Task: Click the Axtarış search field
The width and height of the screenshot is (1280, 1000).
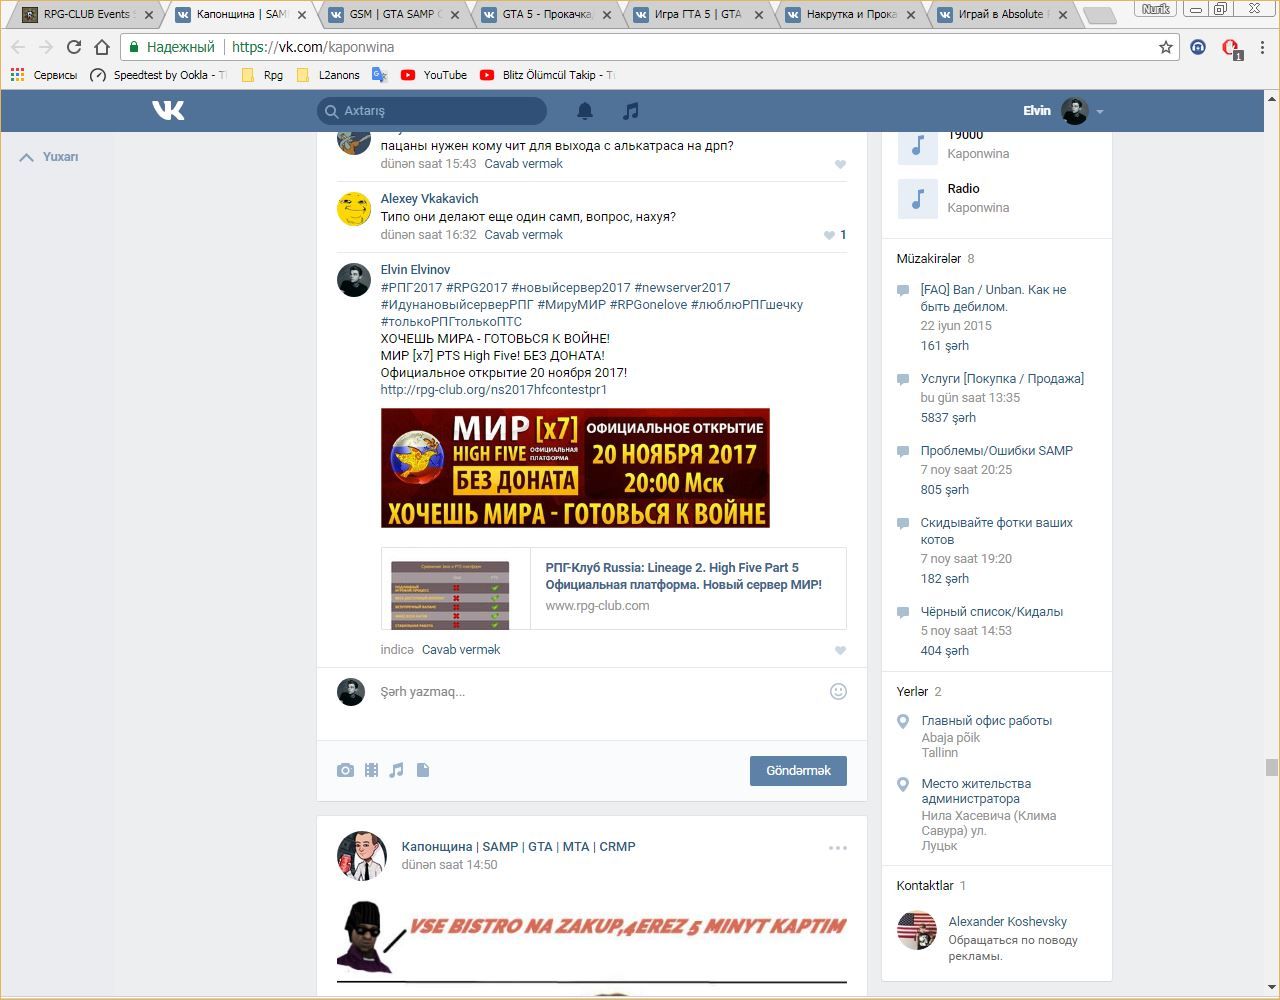Action: (x=432, y=111)
